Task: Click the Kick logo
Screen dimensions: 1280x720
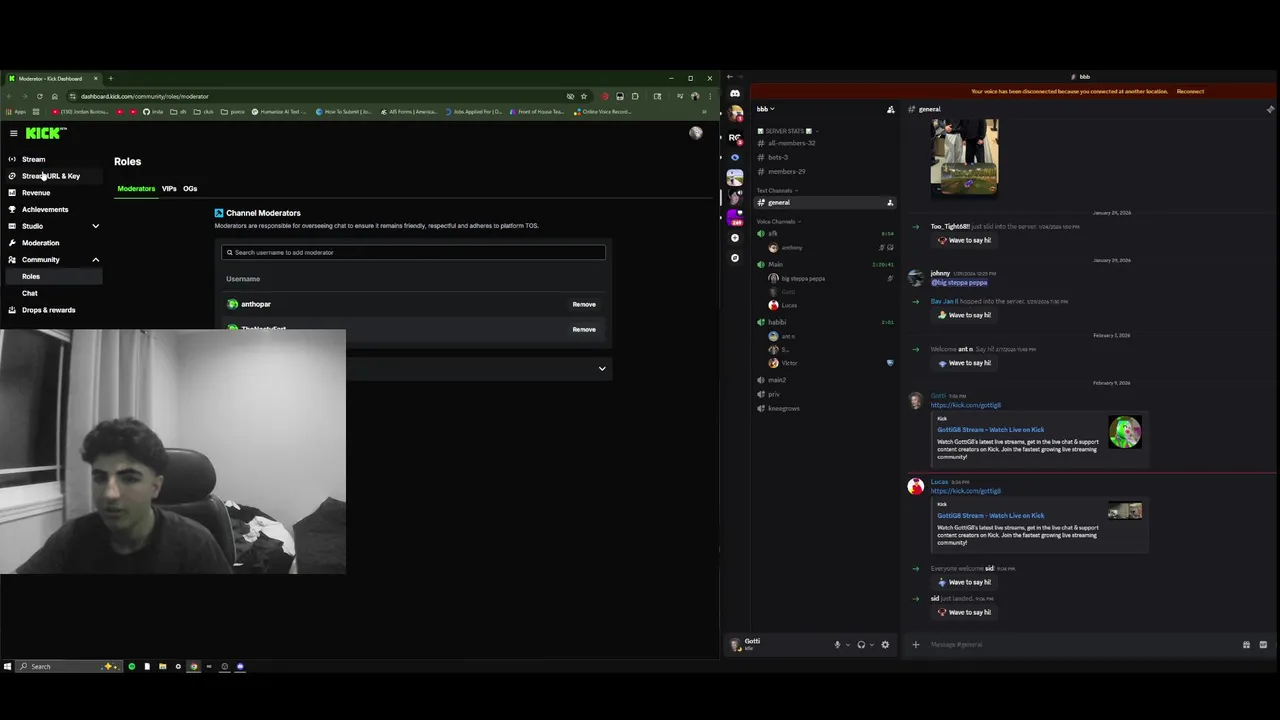Action: (x=45, y=133)
